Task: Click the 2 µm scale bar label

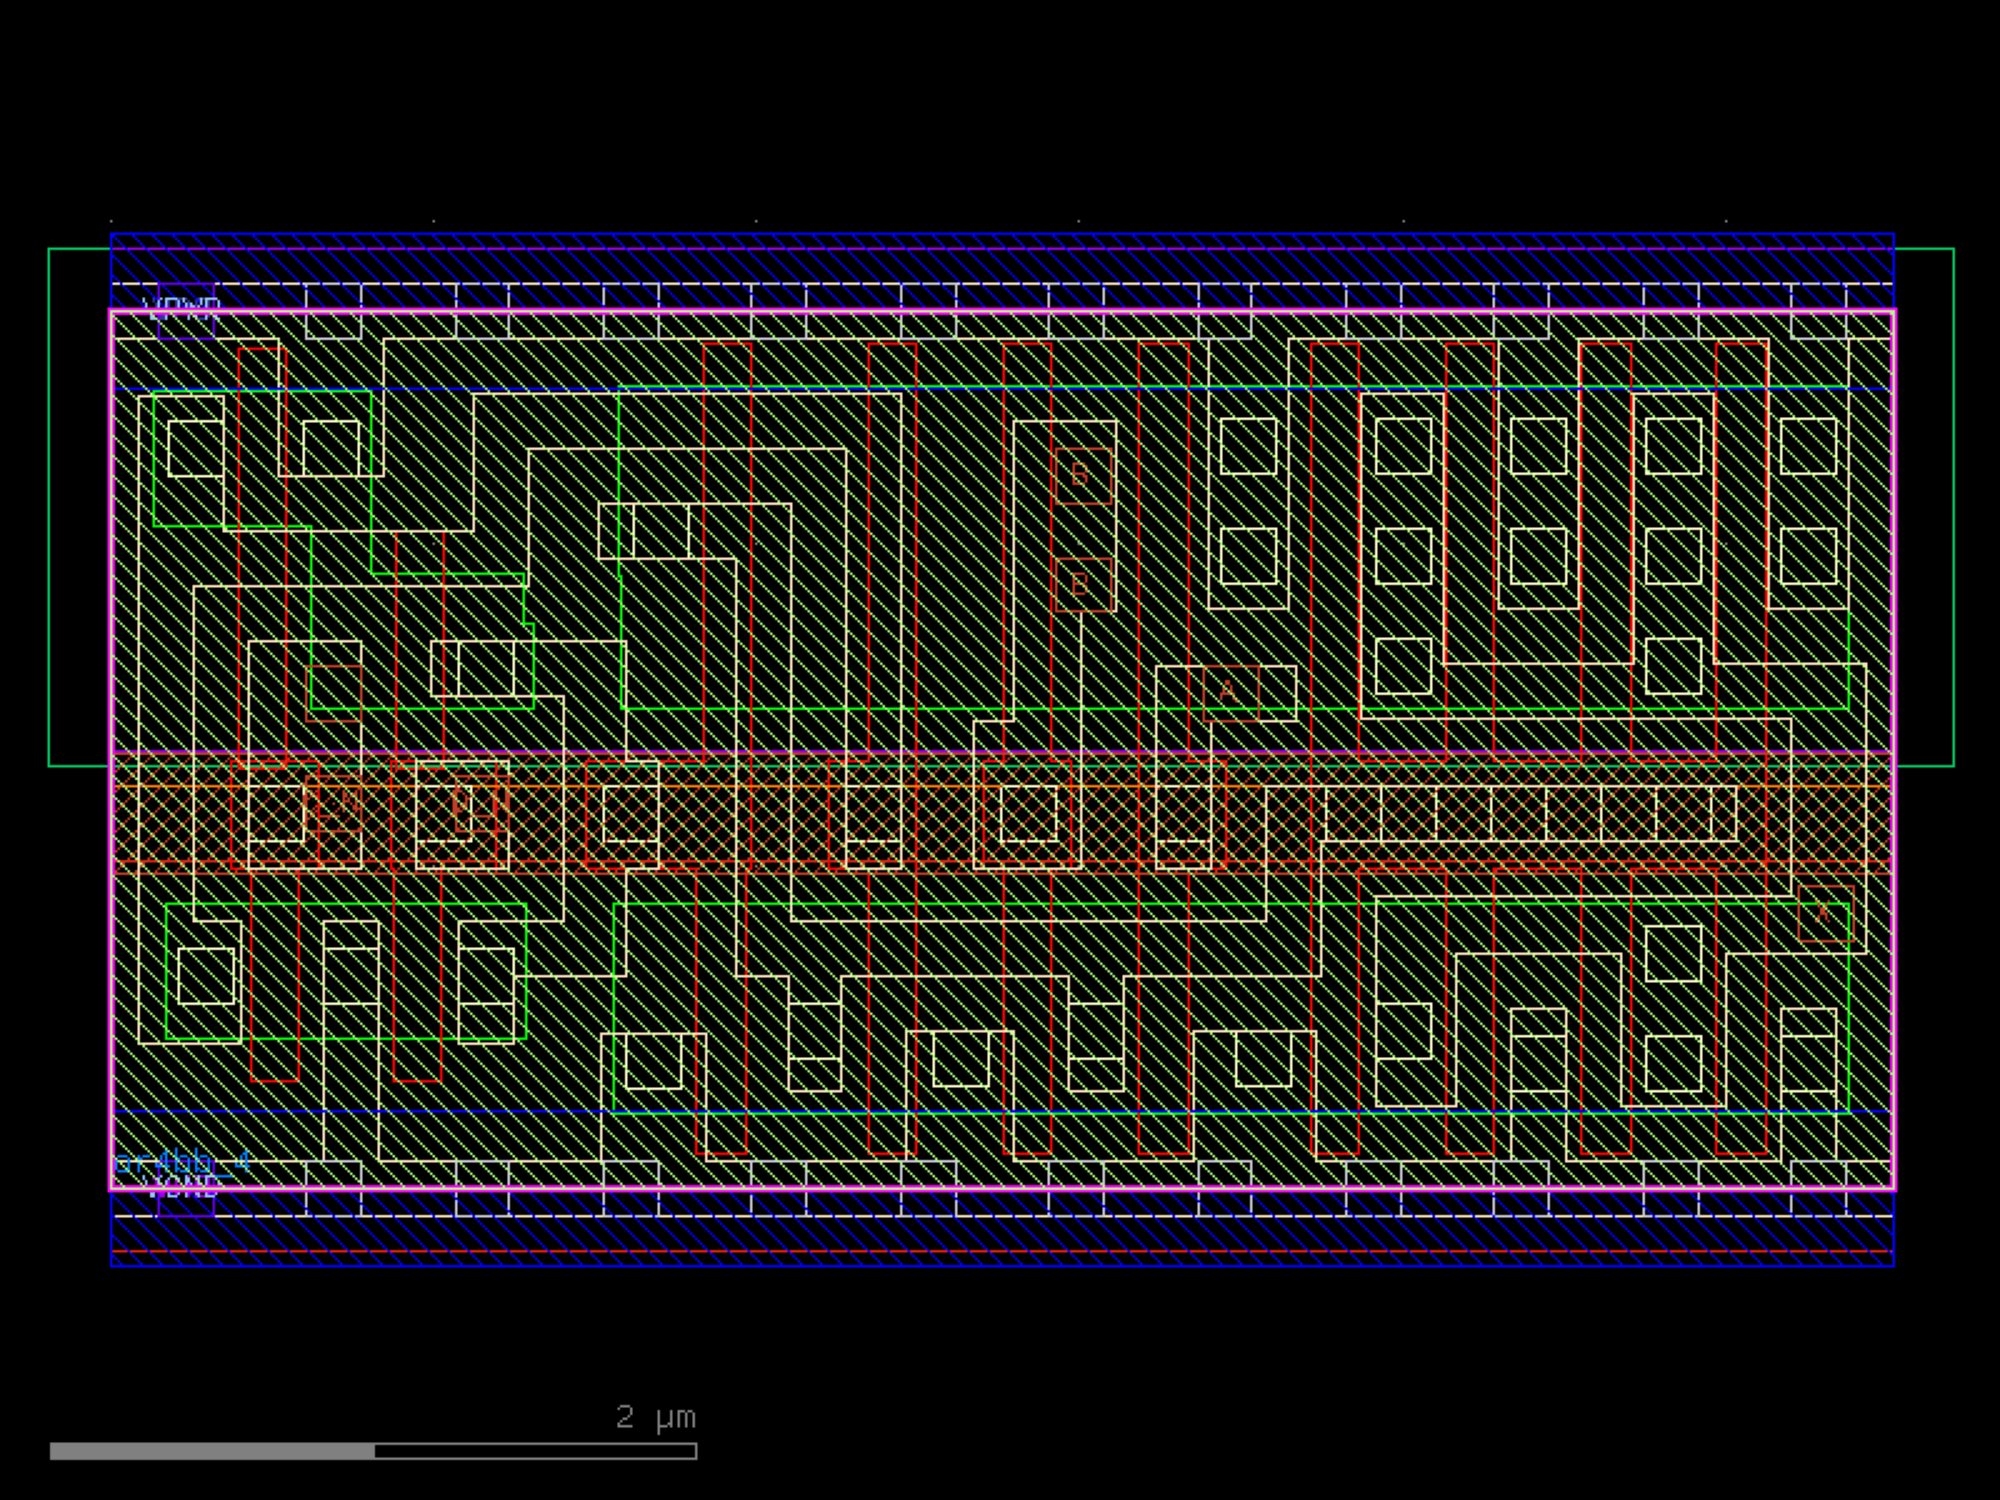Action: click(655, 1417)
